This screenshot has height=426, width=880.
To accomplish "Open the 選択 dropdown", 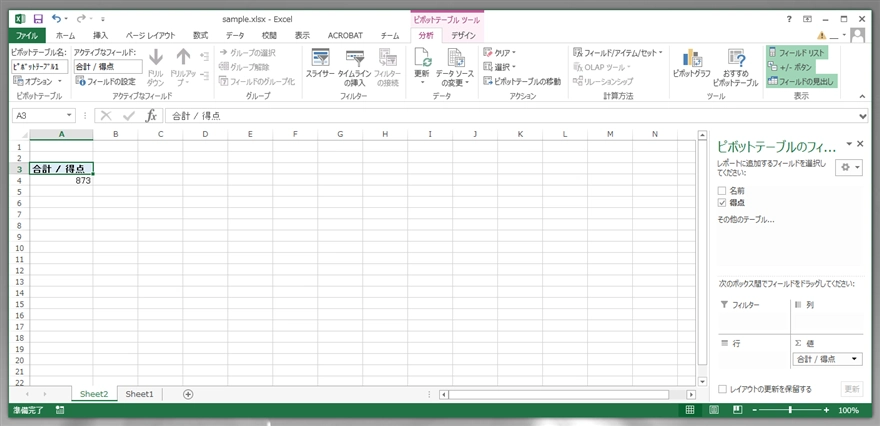I will pos(499,67).
